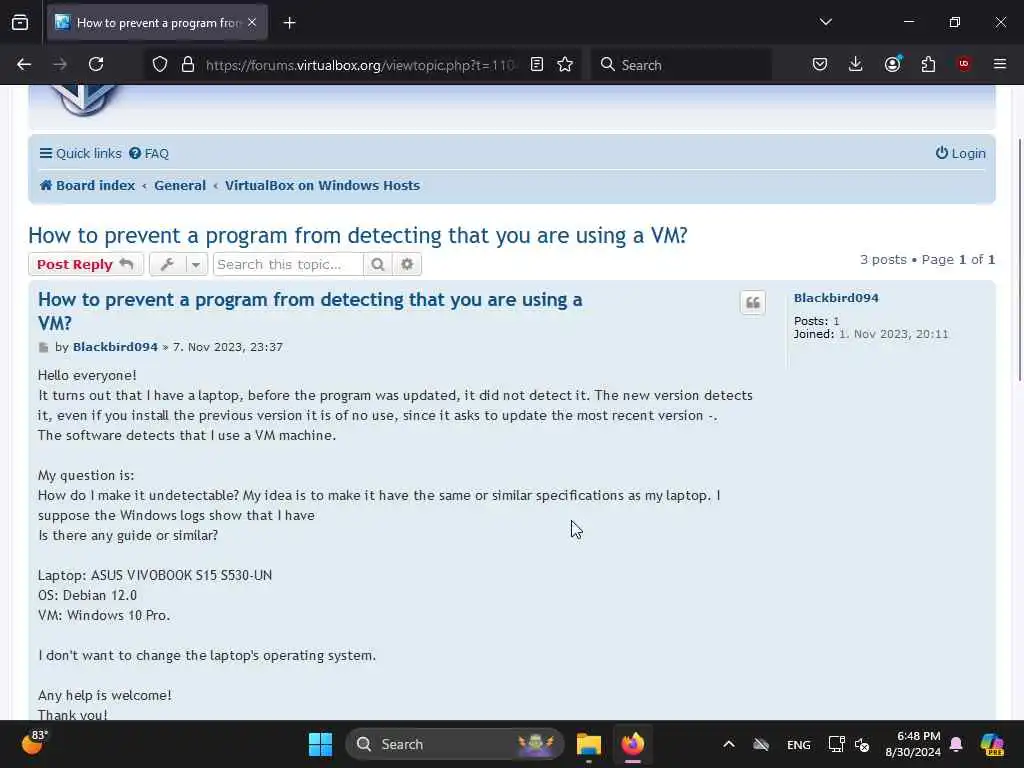Click the post icon beside byline
The width and height of the screenshot is (1024, 768).
44,347
